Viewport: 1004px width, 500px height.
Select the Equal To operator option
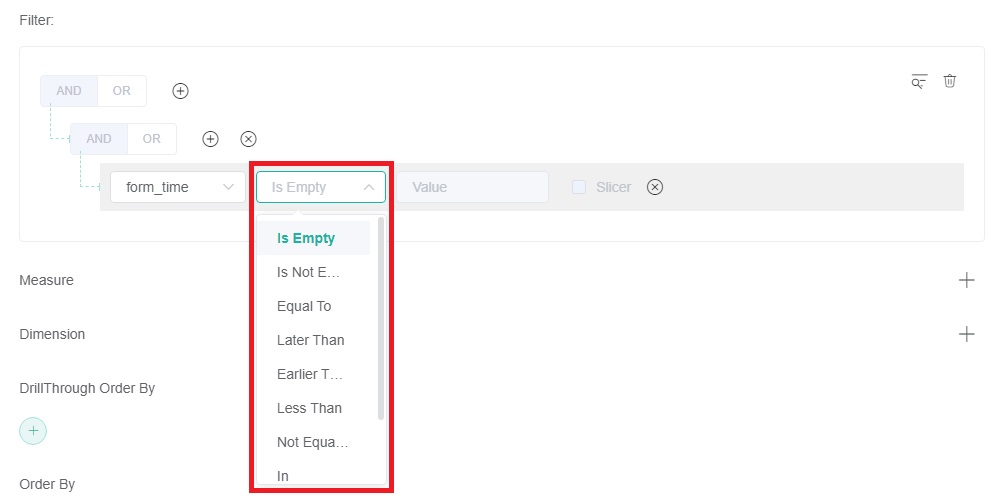pyautogui.click(x=304, y=306)
